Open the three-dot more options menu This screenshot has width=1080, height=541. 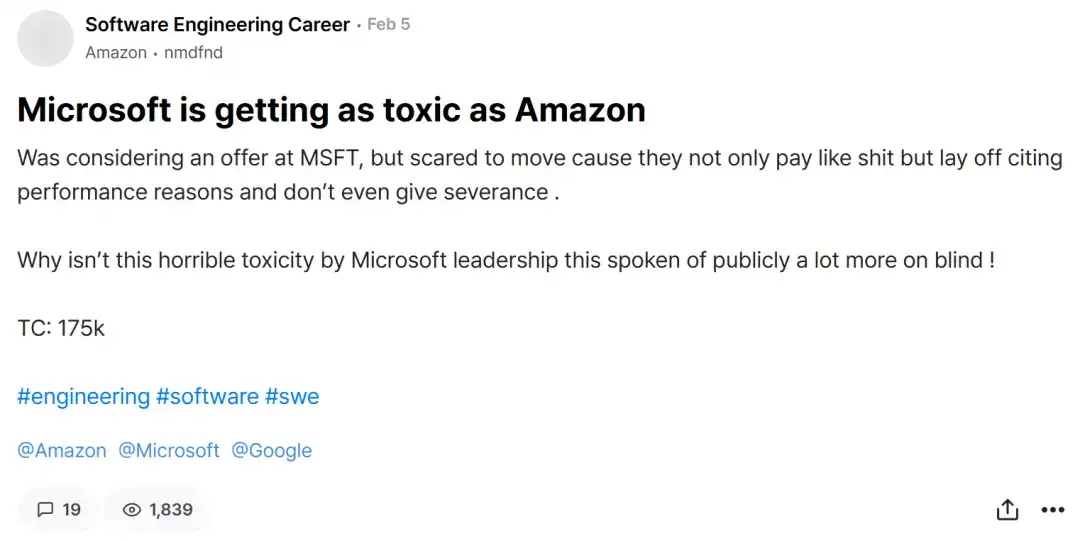click(x=1052, y=510)
